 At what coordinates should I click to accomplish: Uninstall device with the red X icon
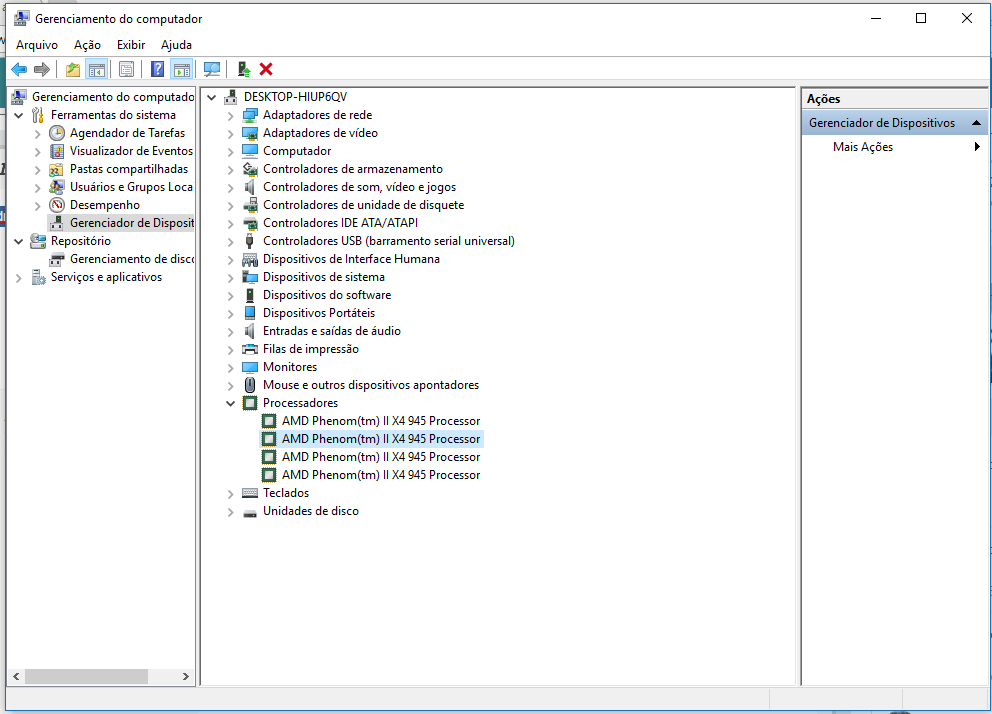click(x=266, y=70)
